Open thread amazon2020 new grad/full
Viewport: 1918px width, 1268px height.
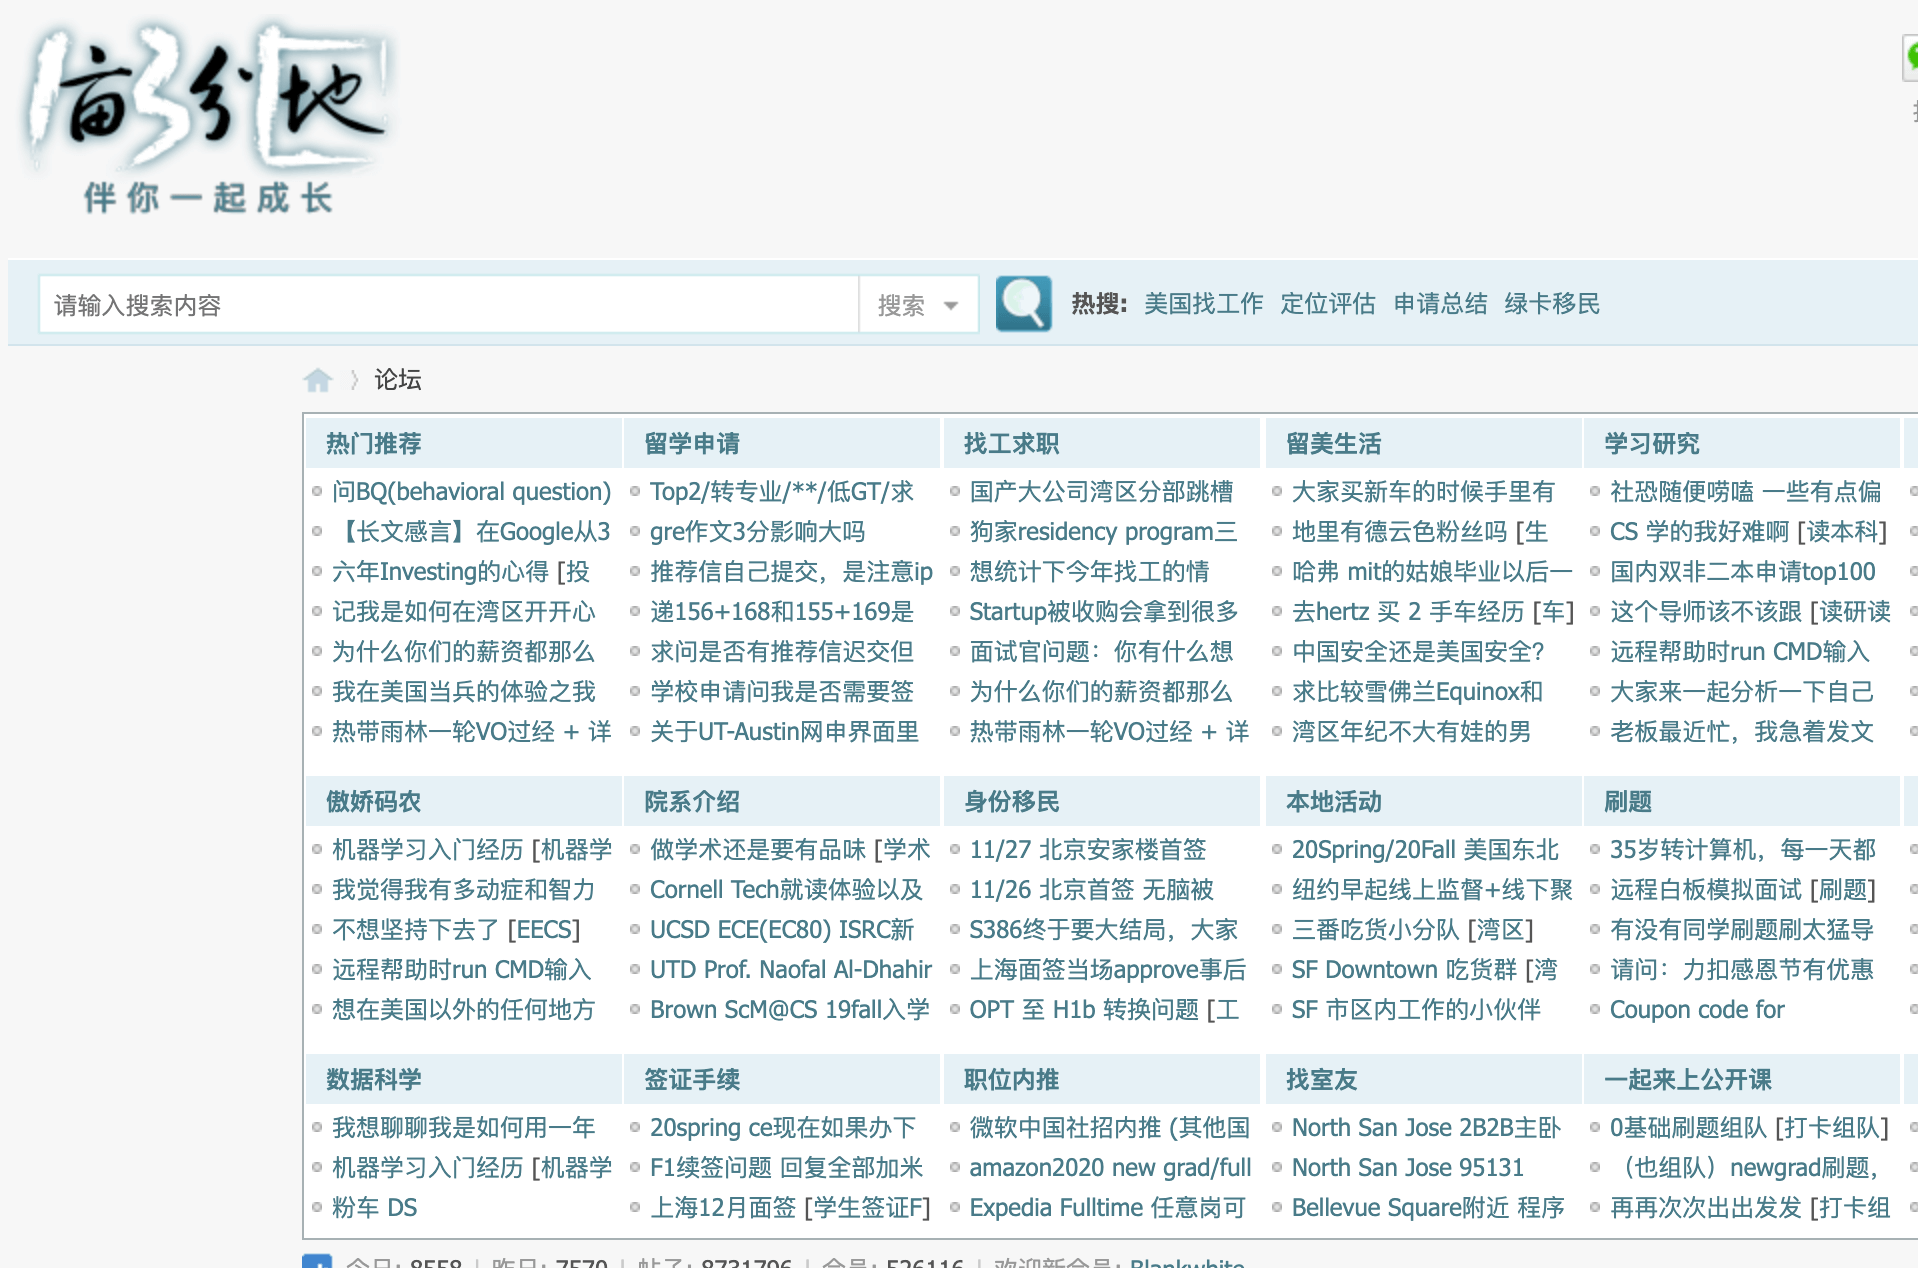(x=1110, y=1167)
